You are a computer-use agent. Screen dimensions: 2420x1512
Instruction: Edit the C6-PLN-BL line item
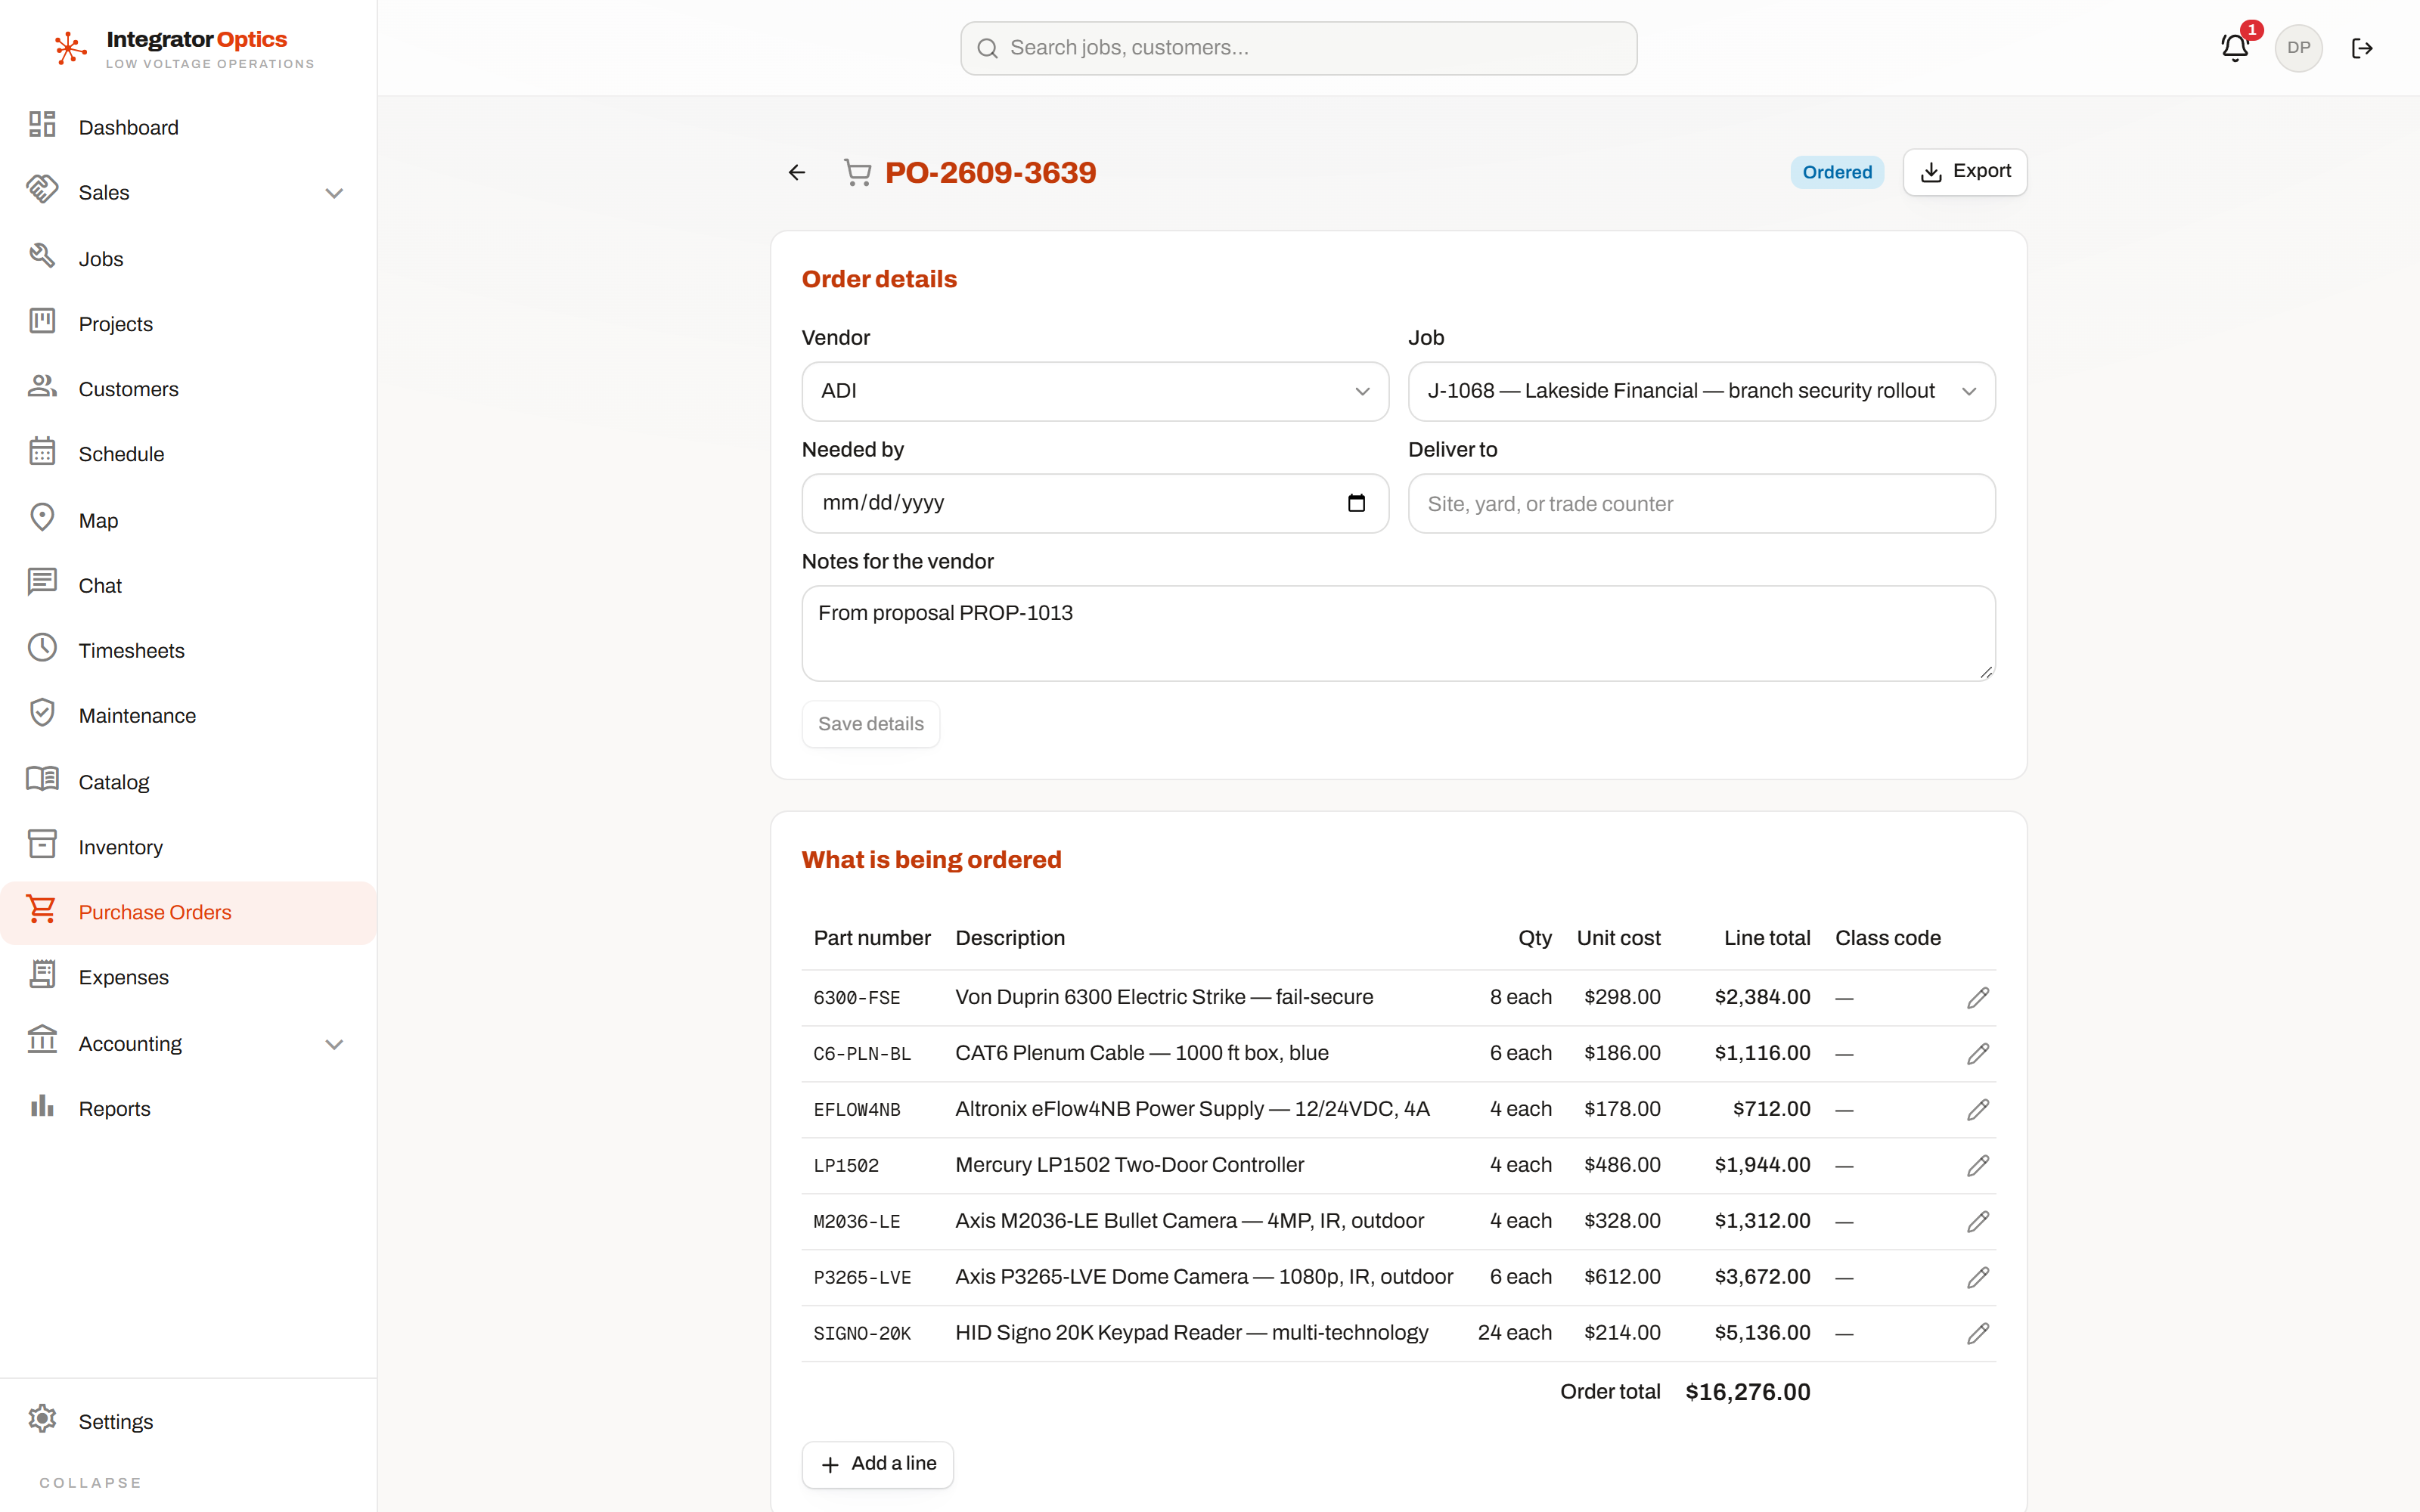click(1977, 1054)
